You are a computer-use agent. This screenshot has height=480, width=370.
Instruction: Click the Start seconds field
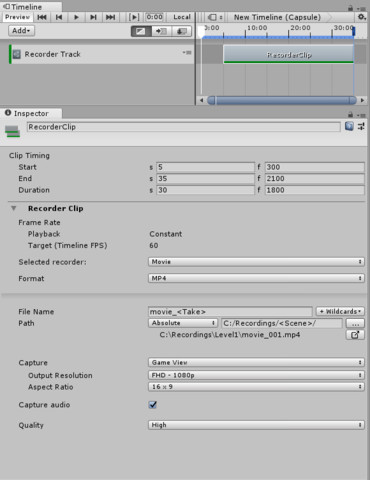tap(205, 167)
